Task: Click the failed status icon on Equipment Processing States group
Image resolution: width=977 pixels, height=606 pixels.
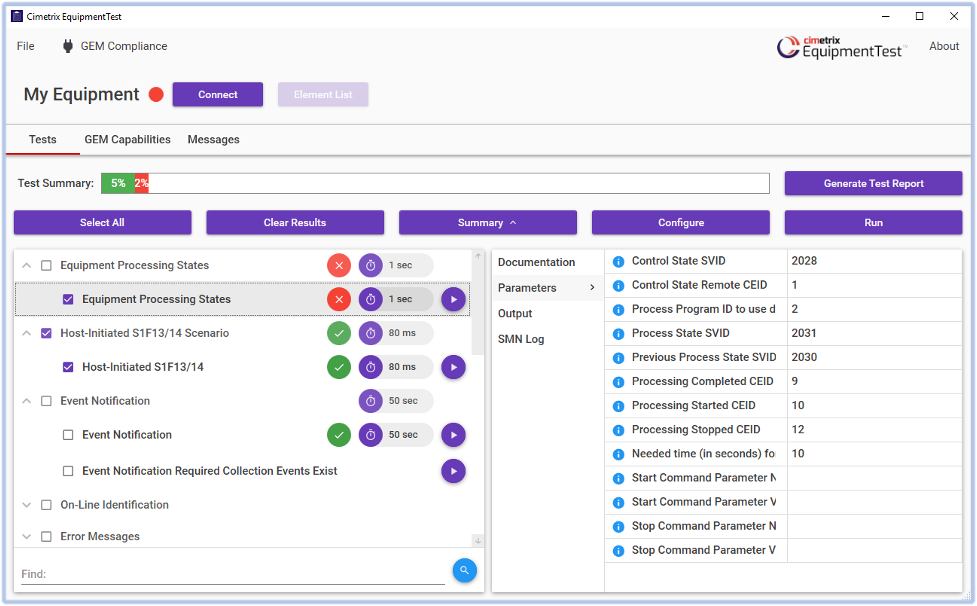Action: pos(339,266)
